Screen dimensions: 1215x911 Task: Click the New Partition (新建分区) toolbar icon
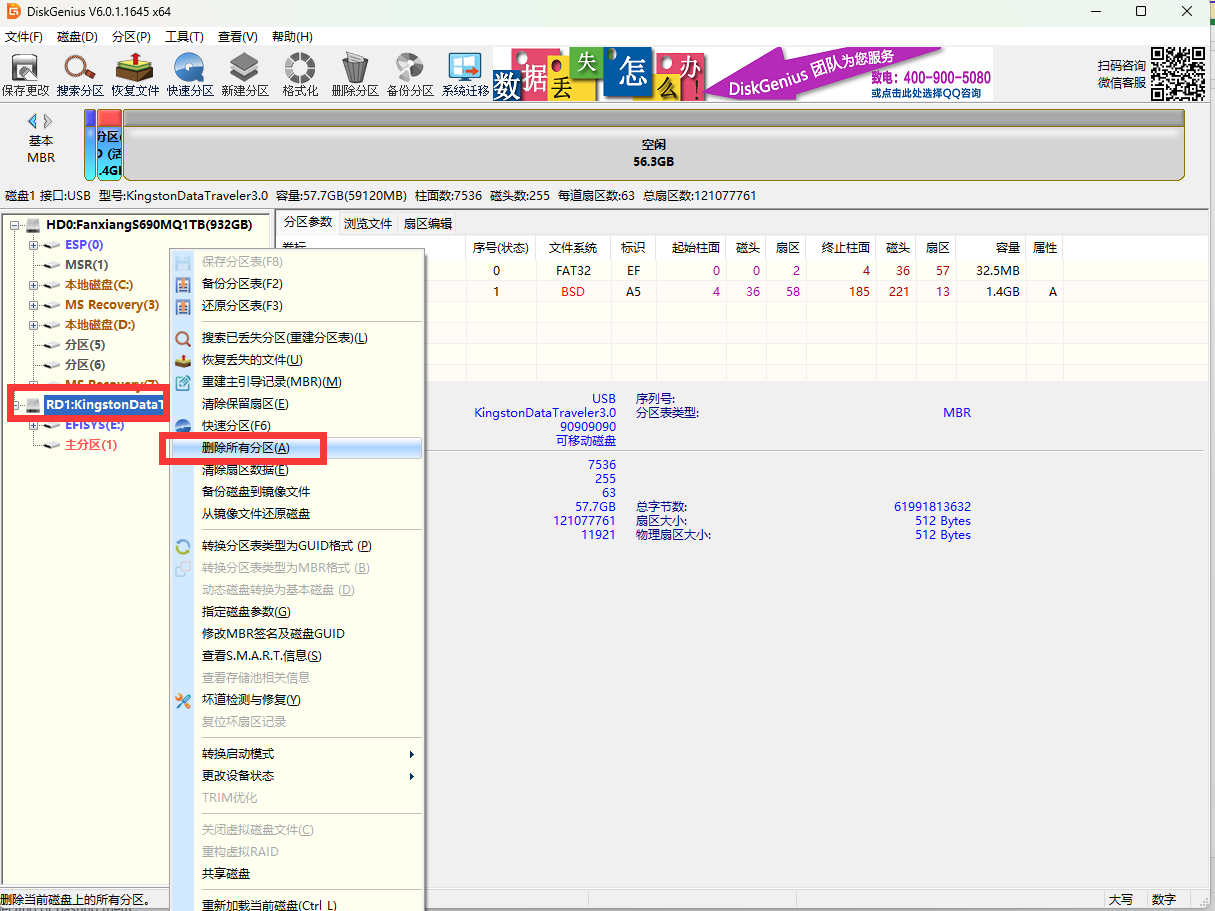pyautogui.click(x=244, y=68)
